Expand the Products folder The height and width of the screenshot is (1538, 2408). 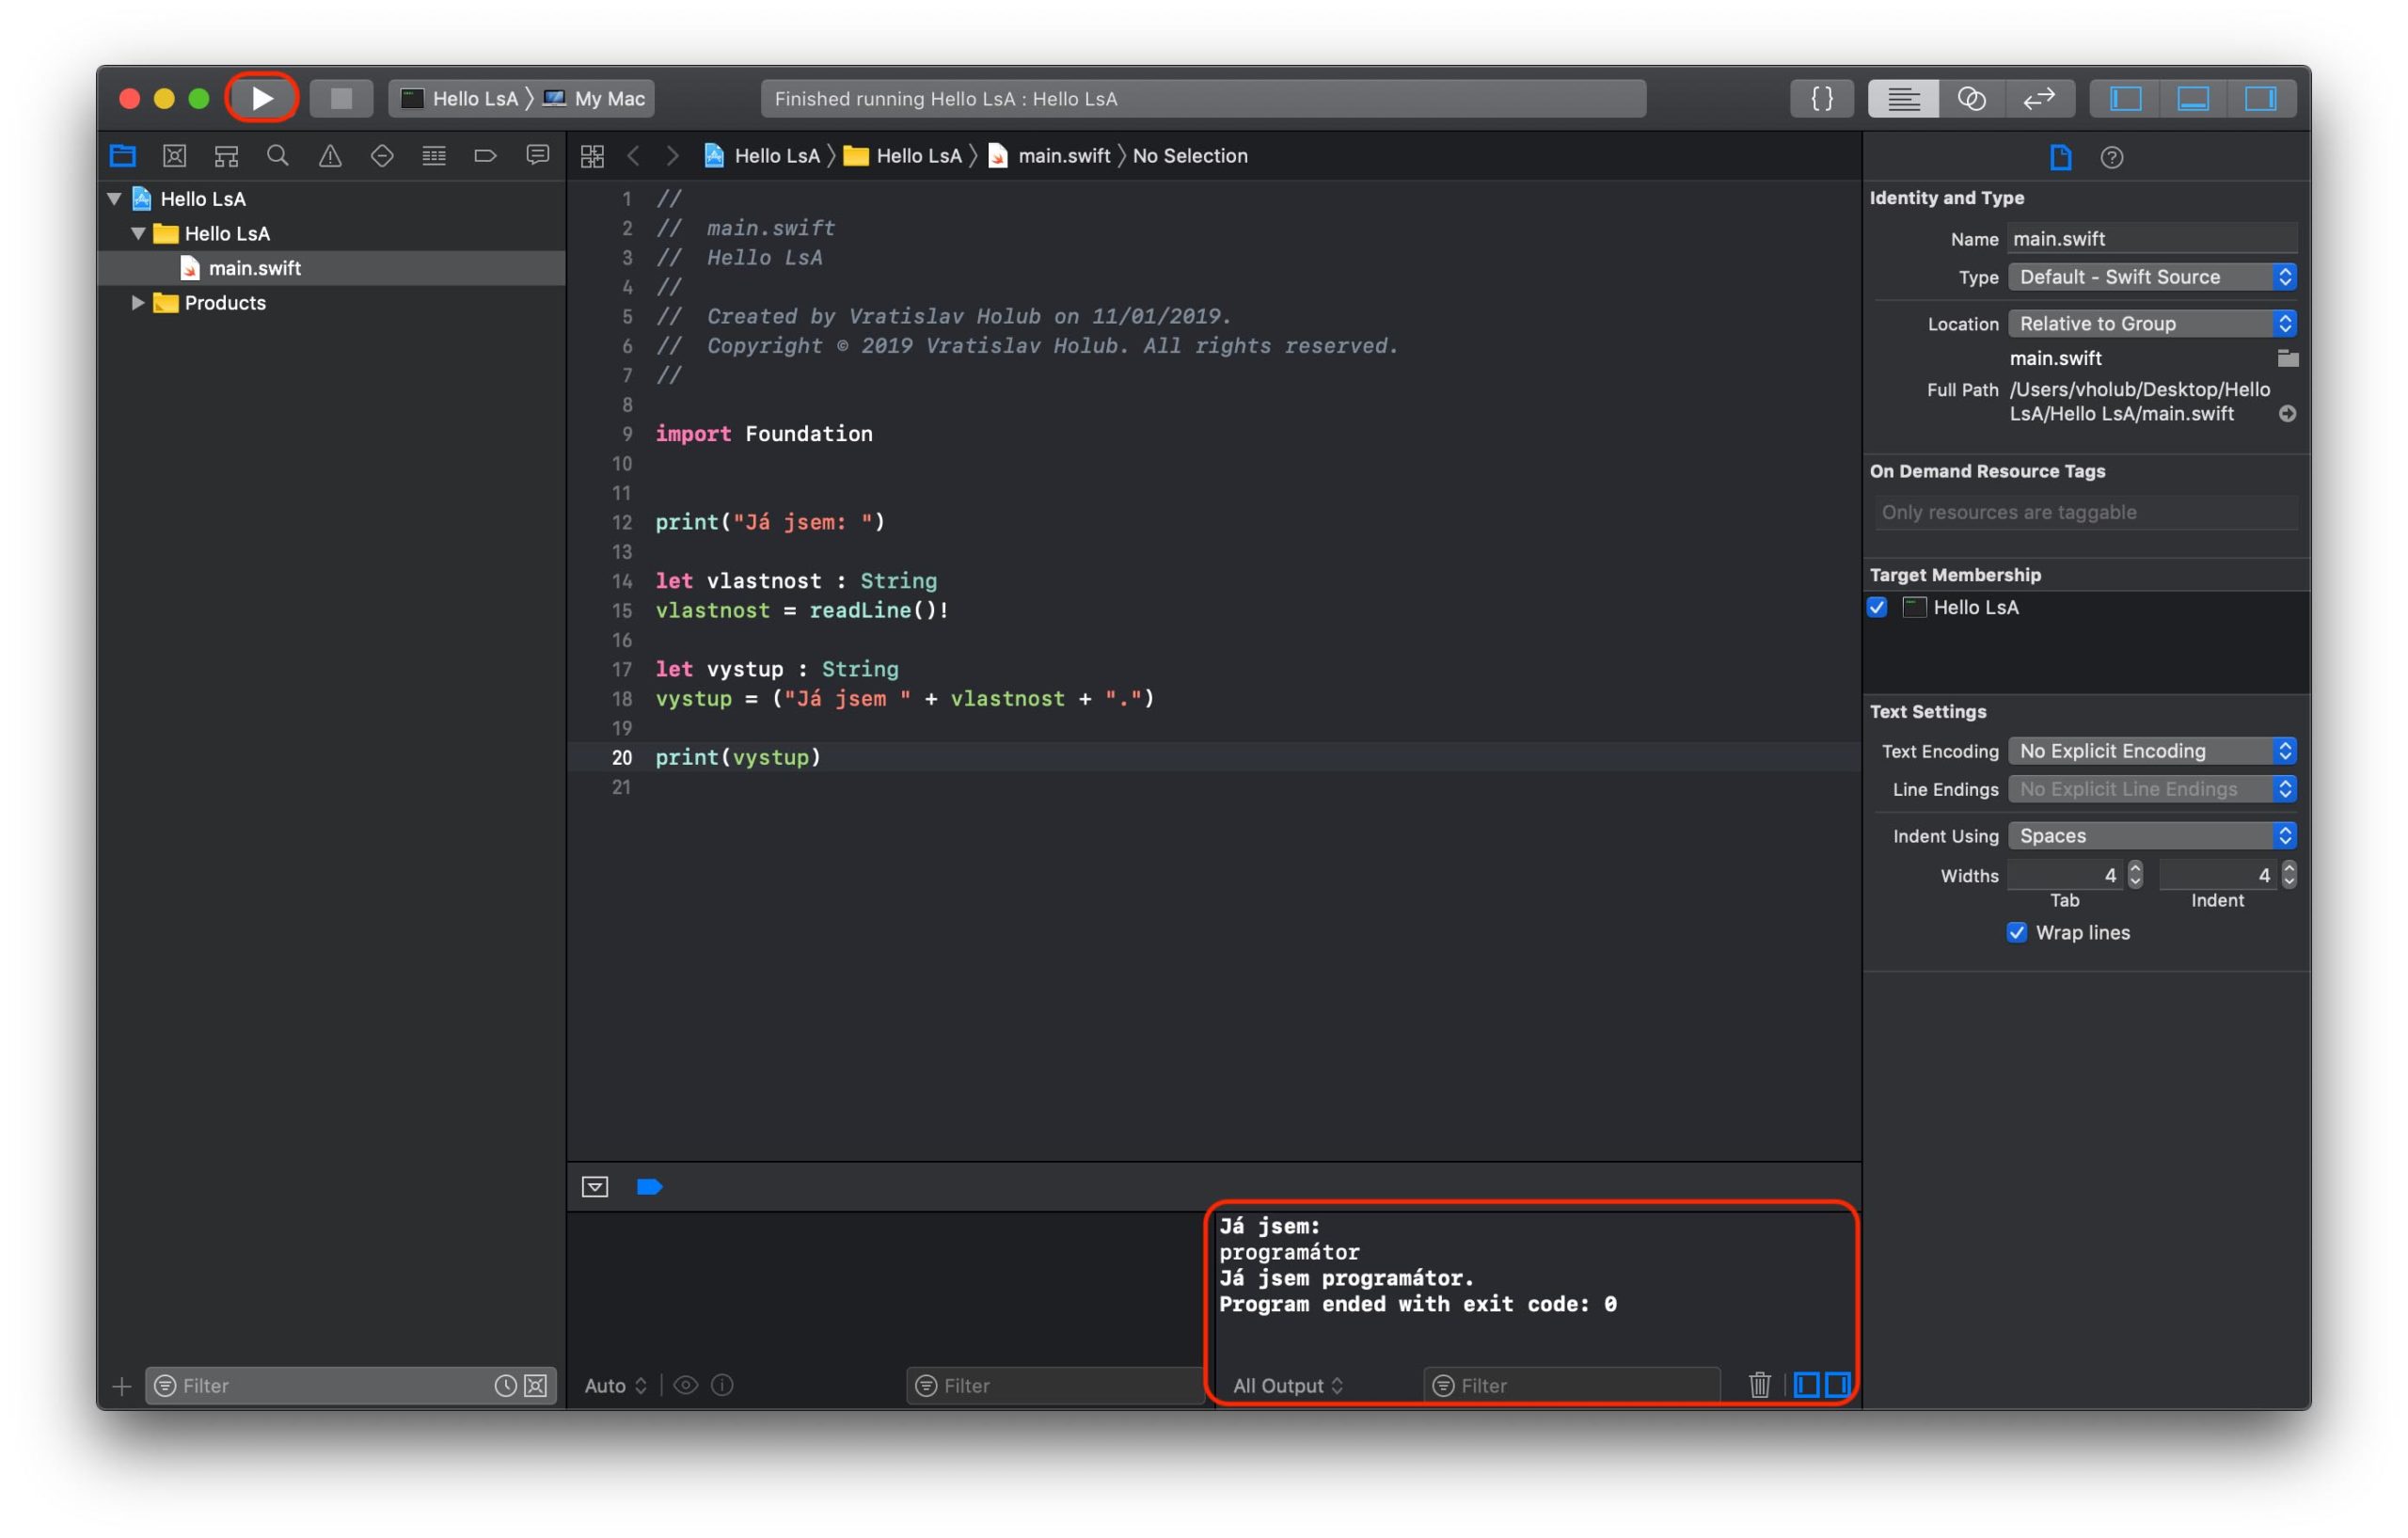click(138, 303)
